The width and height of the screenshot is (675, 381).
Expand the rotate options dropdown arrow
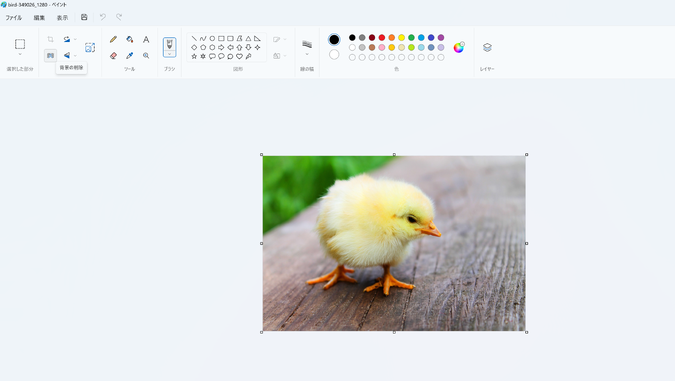pos(75,39)
